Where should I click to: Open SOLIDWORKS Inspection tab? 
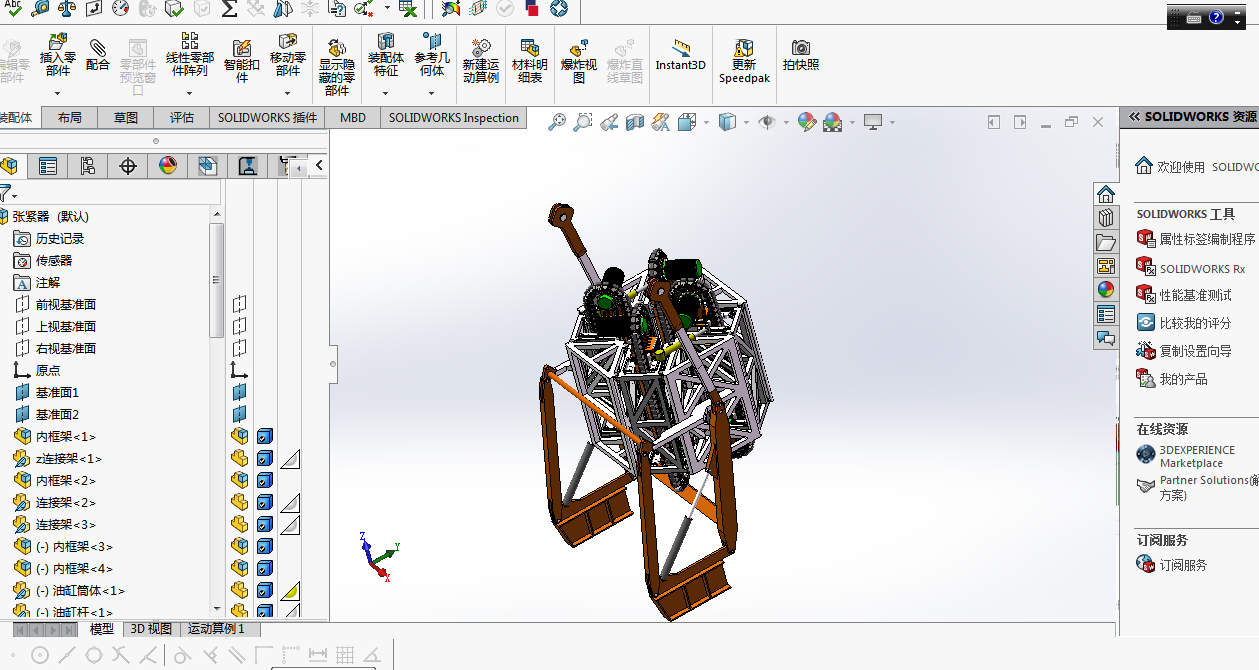coord(454,118)
